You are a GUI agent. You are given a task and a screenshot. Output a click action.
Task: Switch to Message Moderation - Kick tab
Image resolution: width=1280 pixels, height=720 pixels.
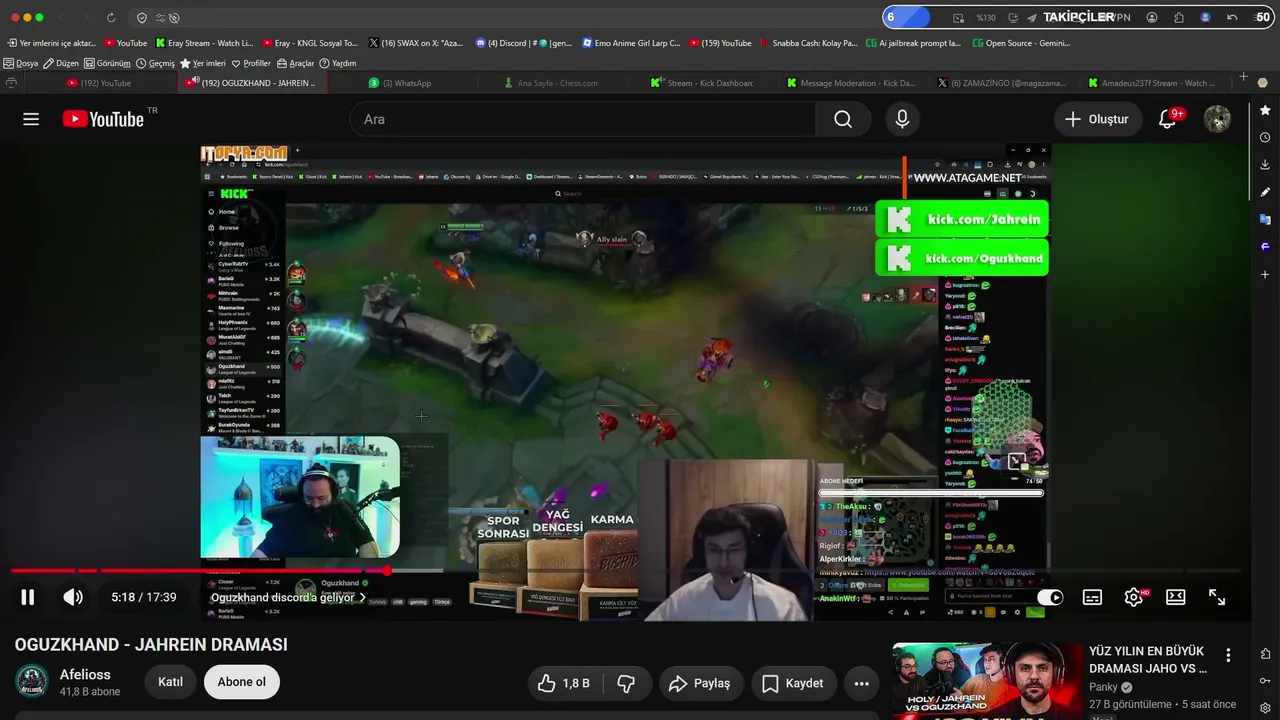point(851,83)
